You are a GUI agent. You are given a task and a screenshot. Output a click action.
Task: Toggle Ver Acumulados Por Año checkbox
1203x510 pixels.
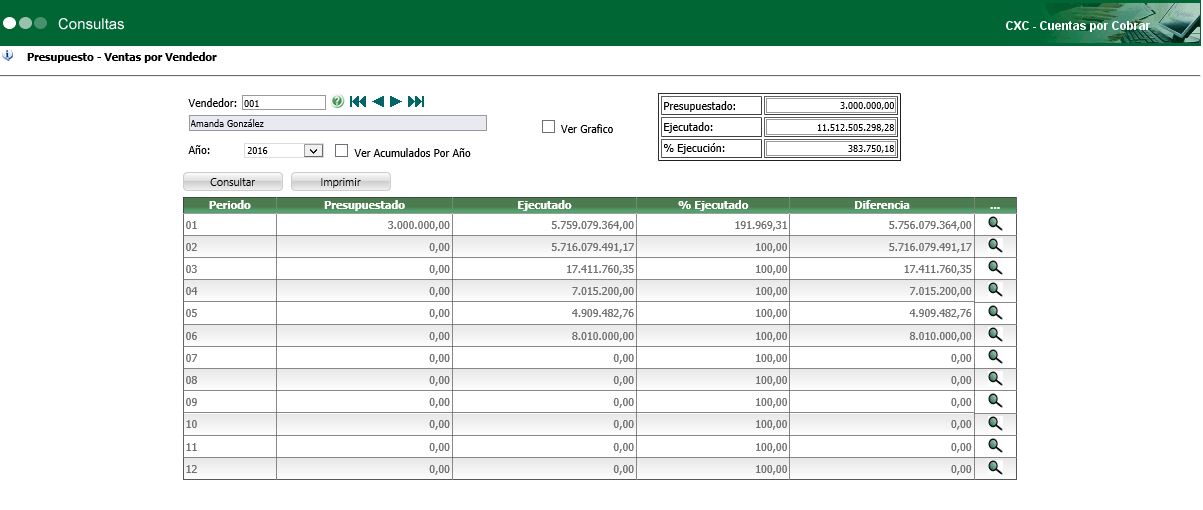[x=341, y=151]
